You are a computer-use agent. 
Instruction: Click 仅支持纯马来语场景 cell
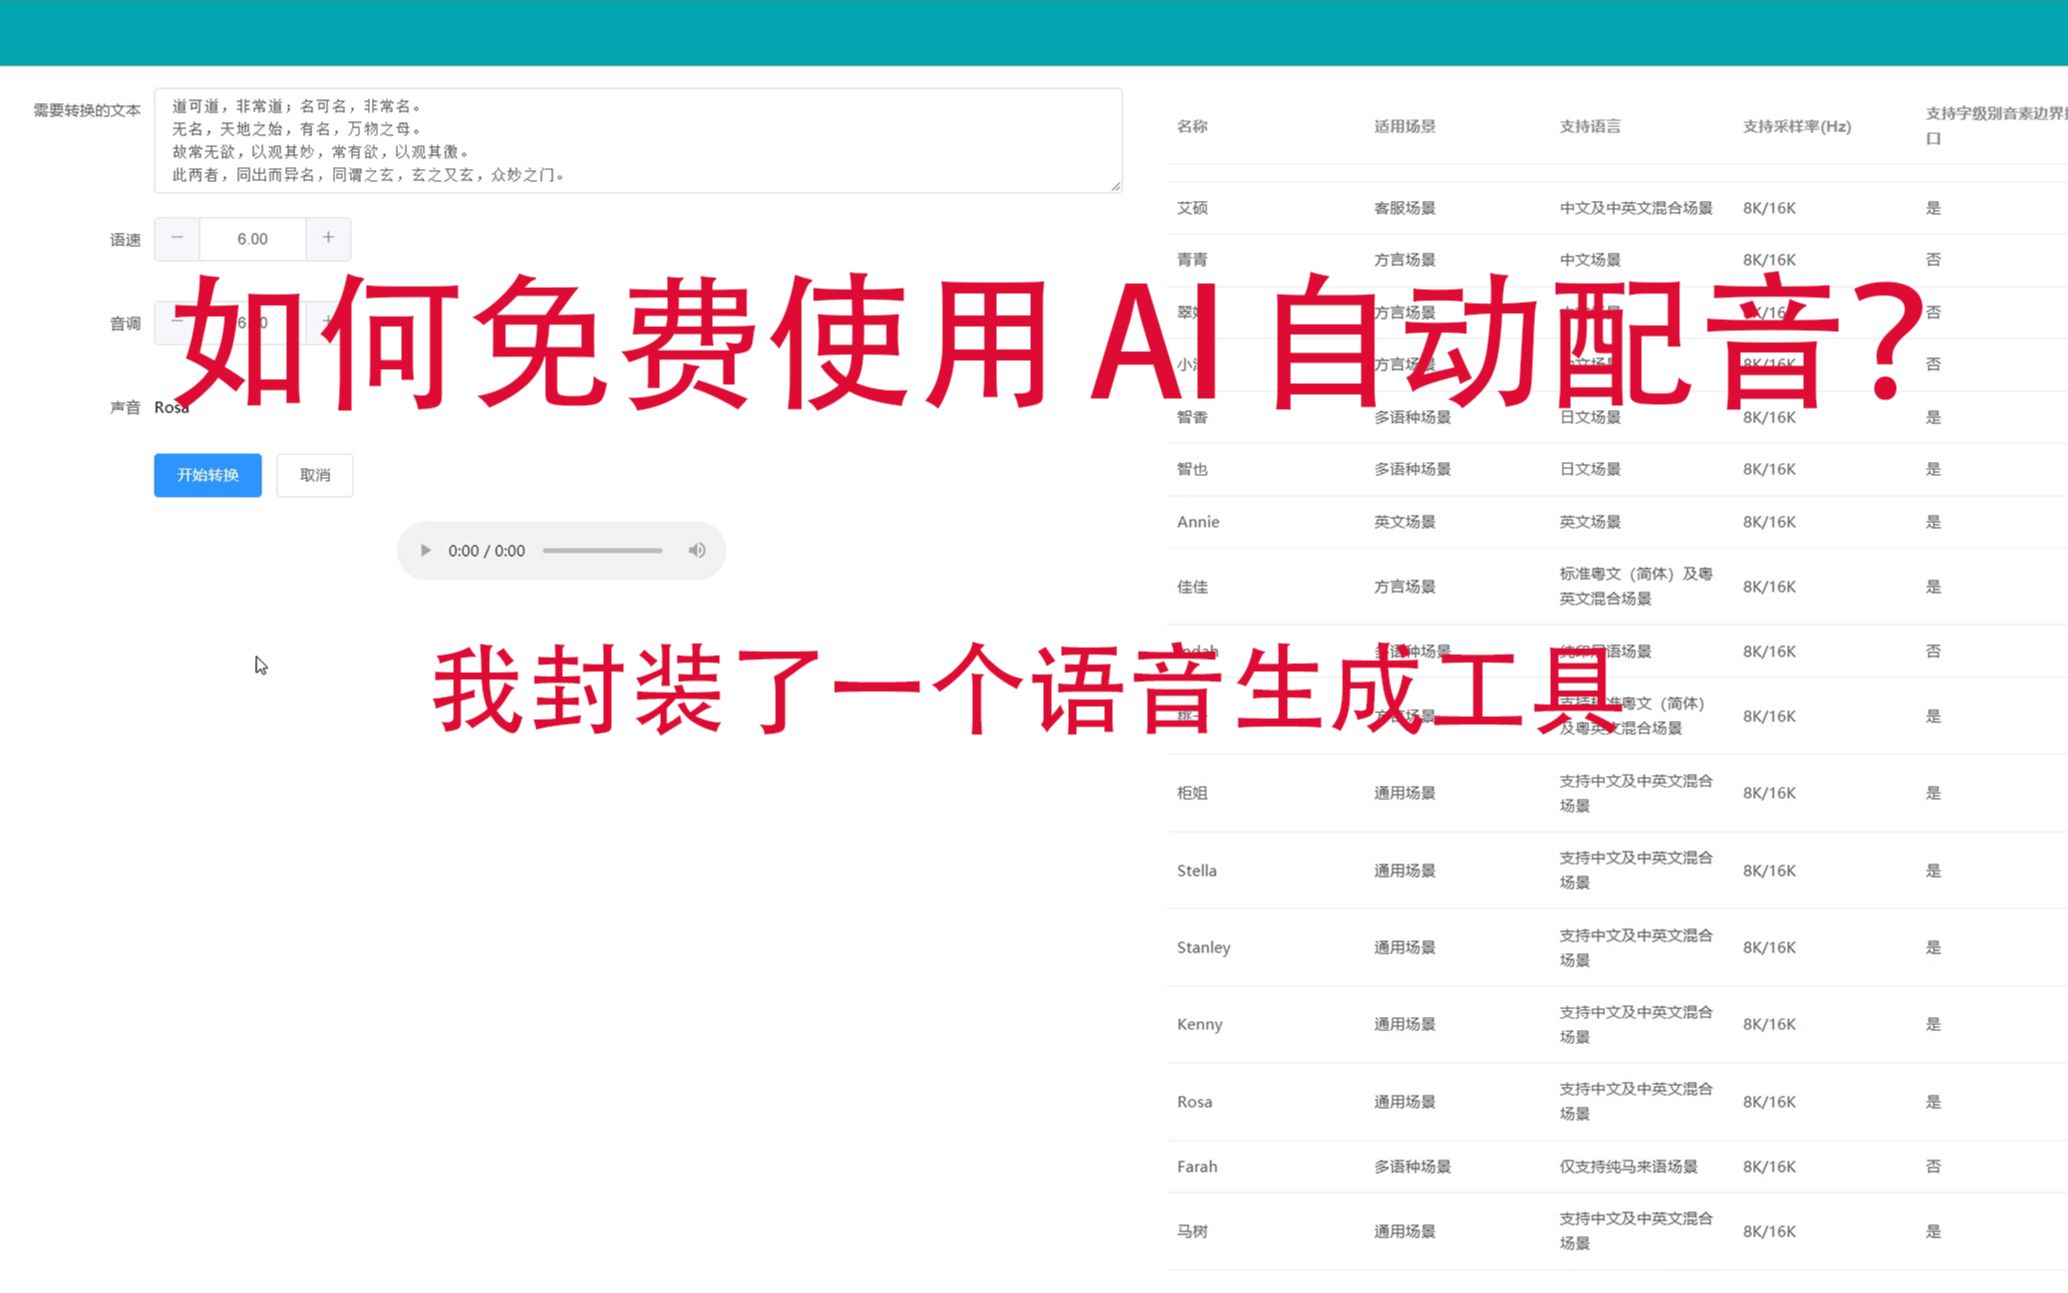tap(1628, 1167)
